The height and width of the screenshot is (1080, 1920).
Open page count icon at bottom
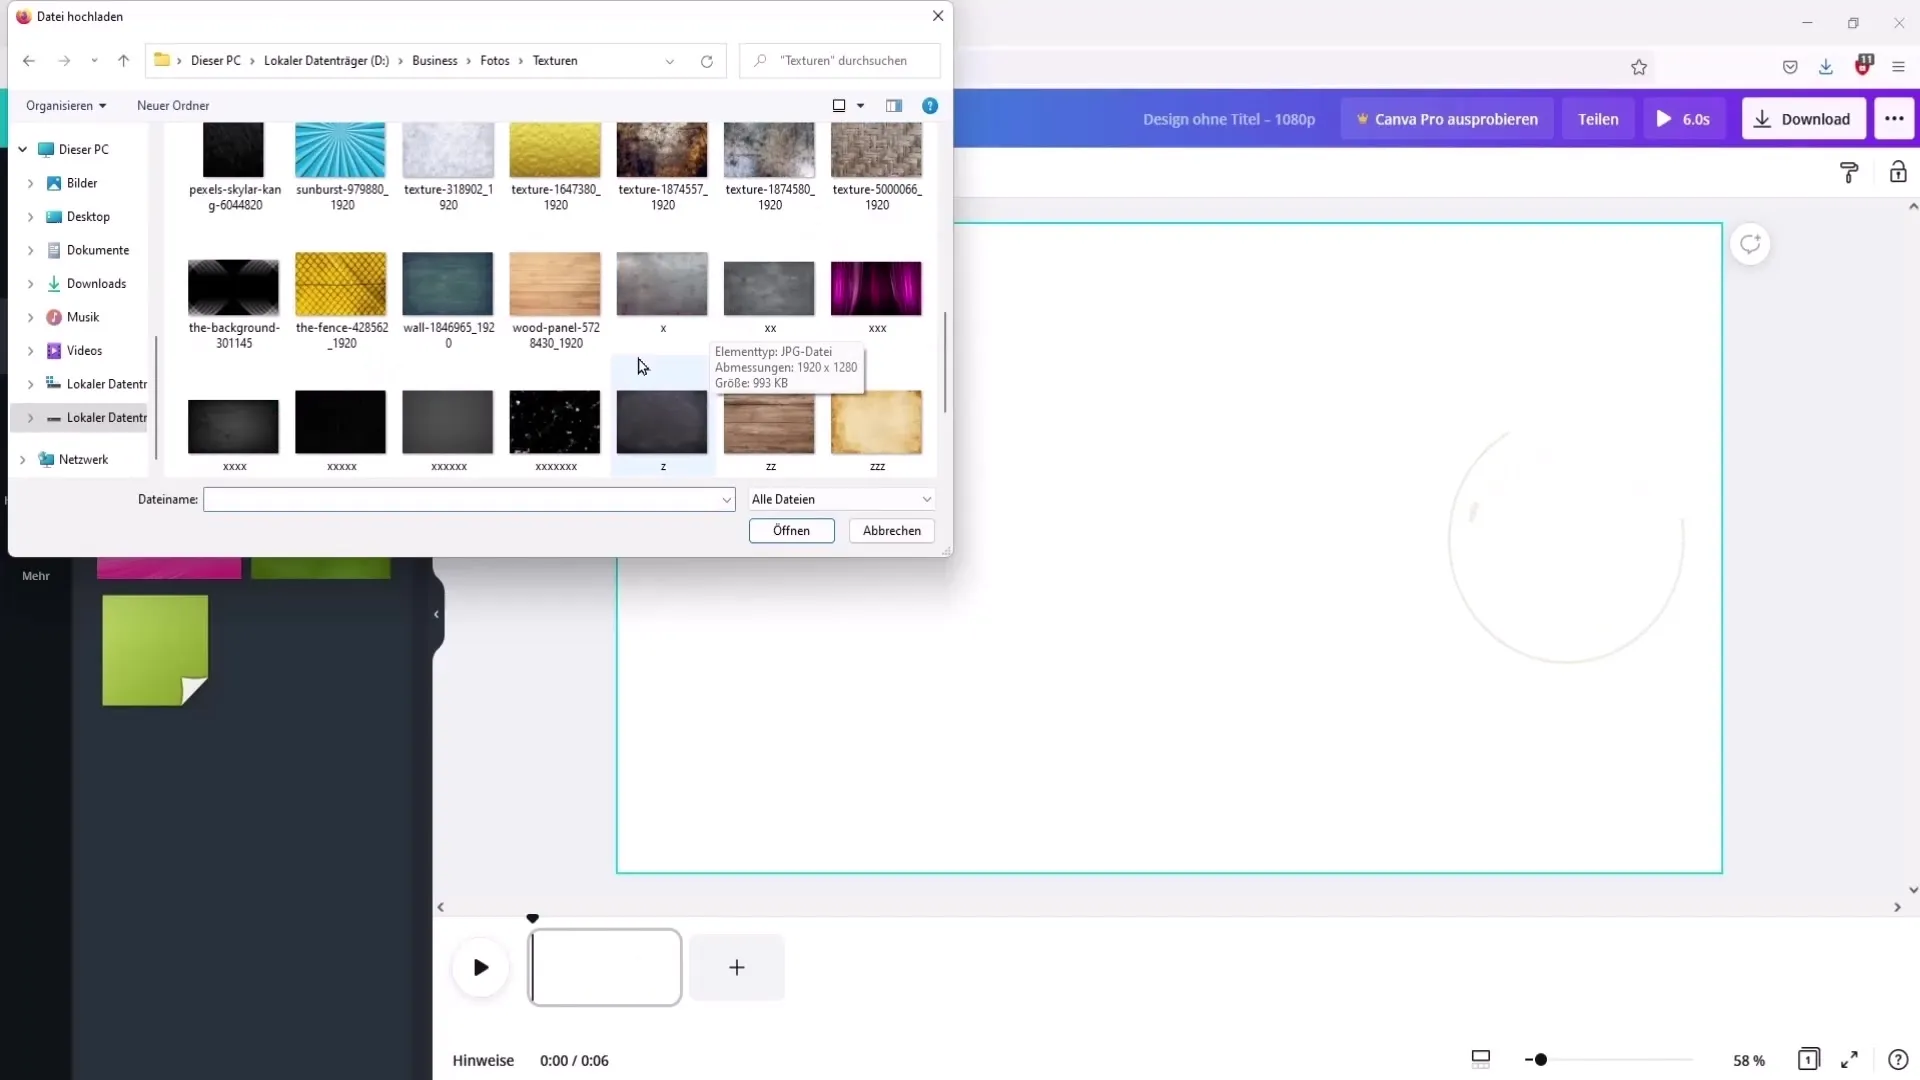pos(1808,1059)
